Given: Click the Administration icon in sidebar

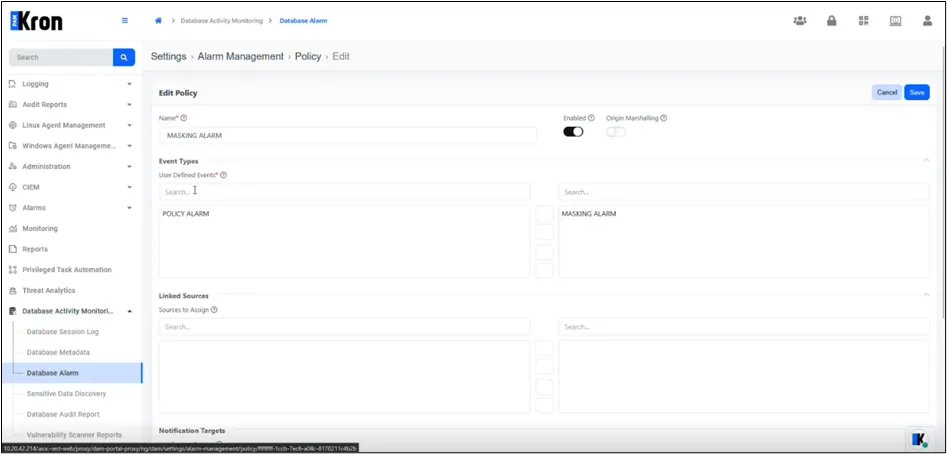Looking at the screenshot, I should click(x=13, y=167).
